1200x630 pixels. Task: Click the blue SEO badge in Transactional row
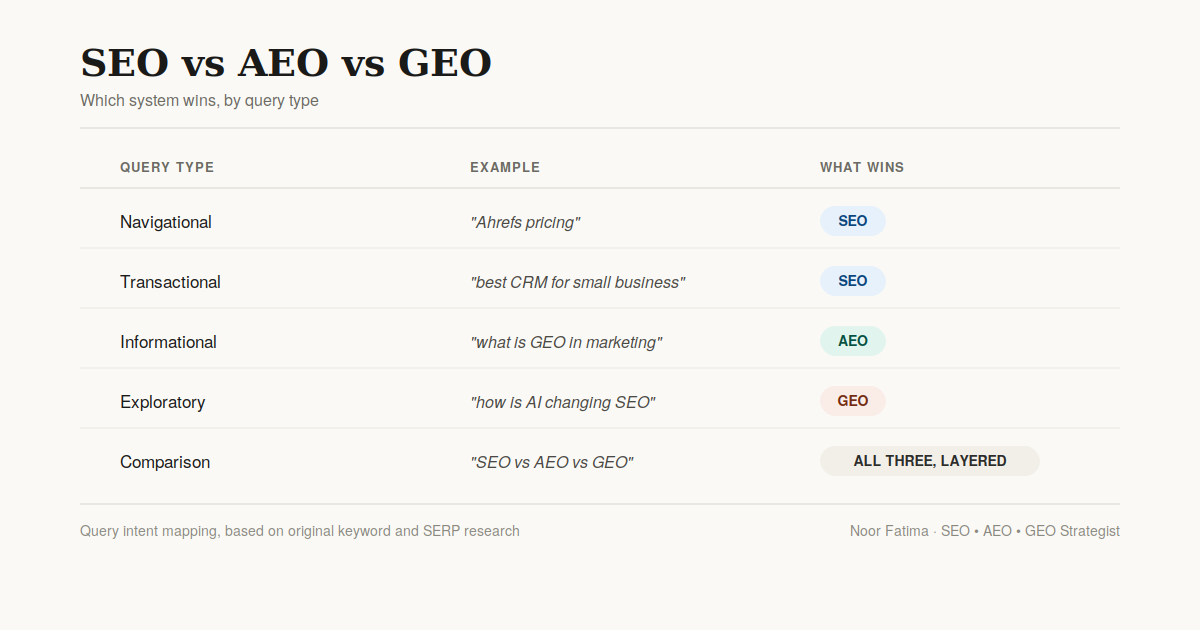tap(853, 281)
